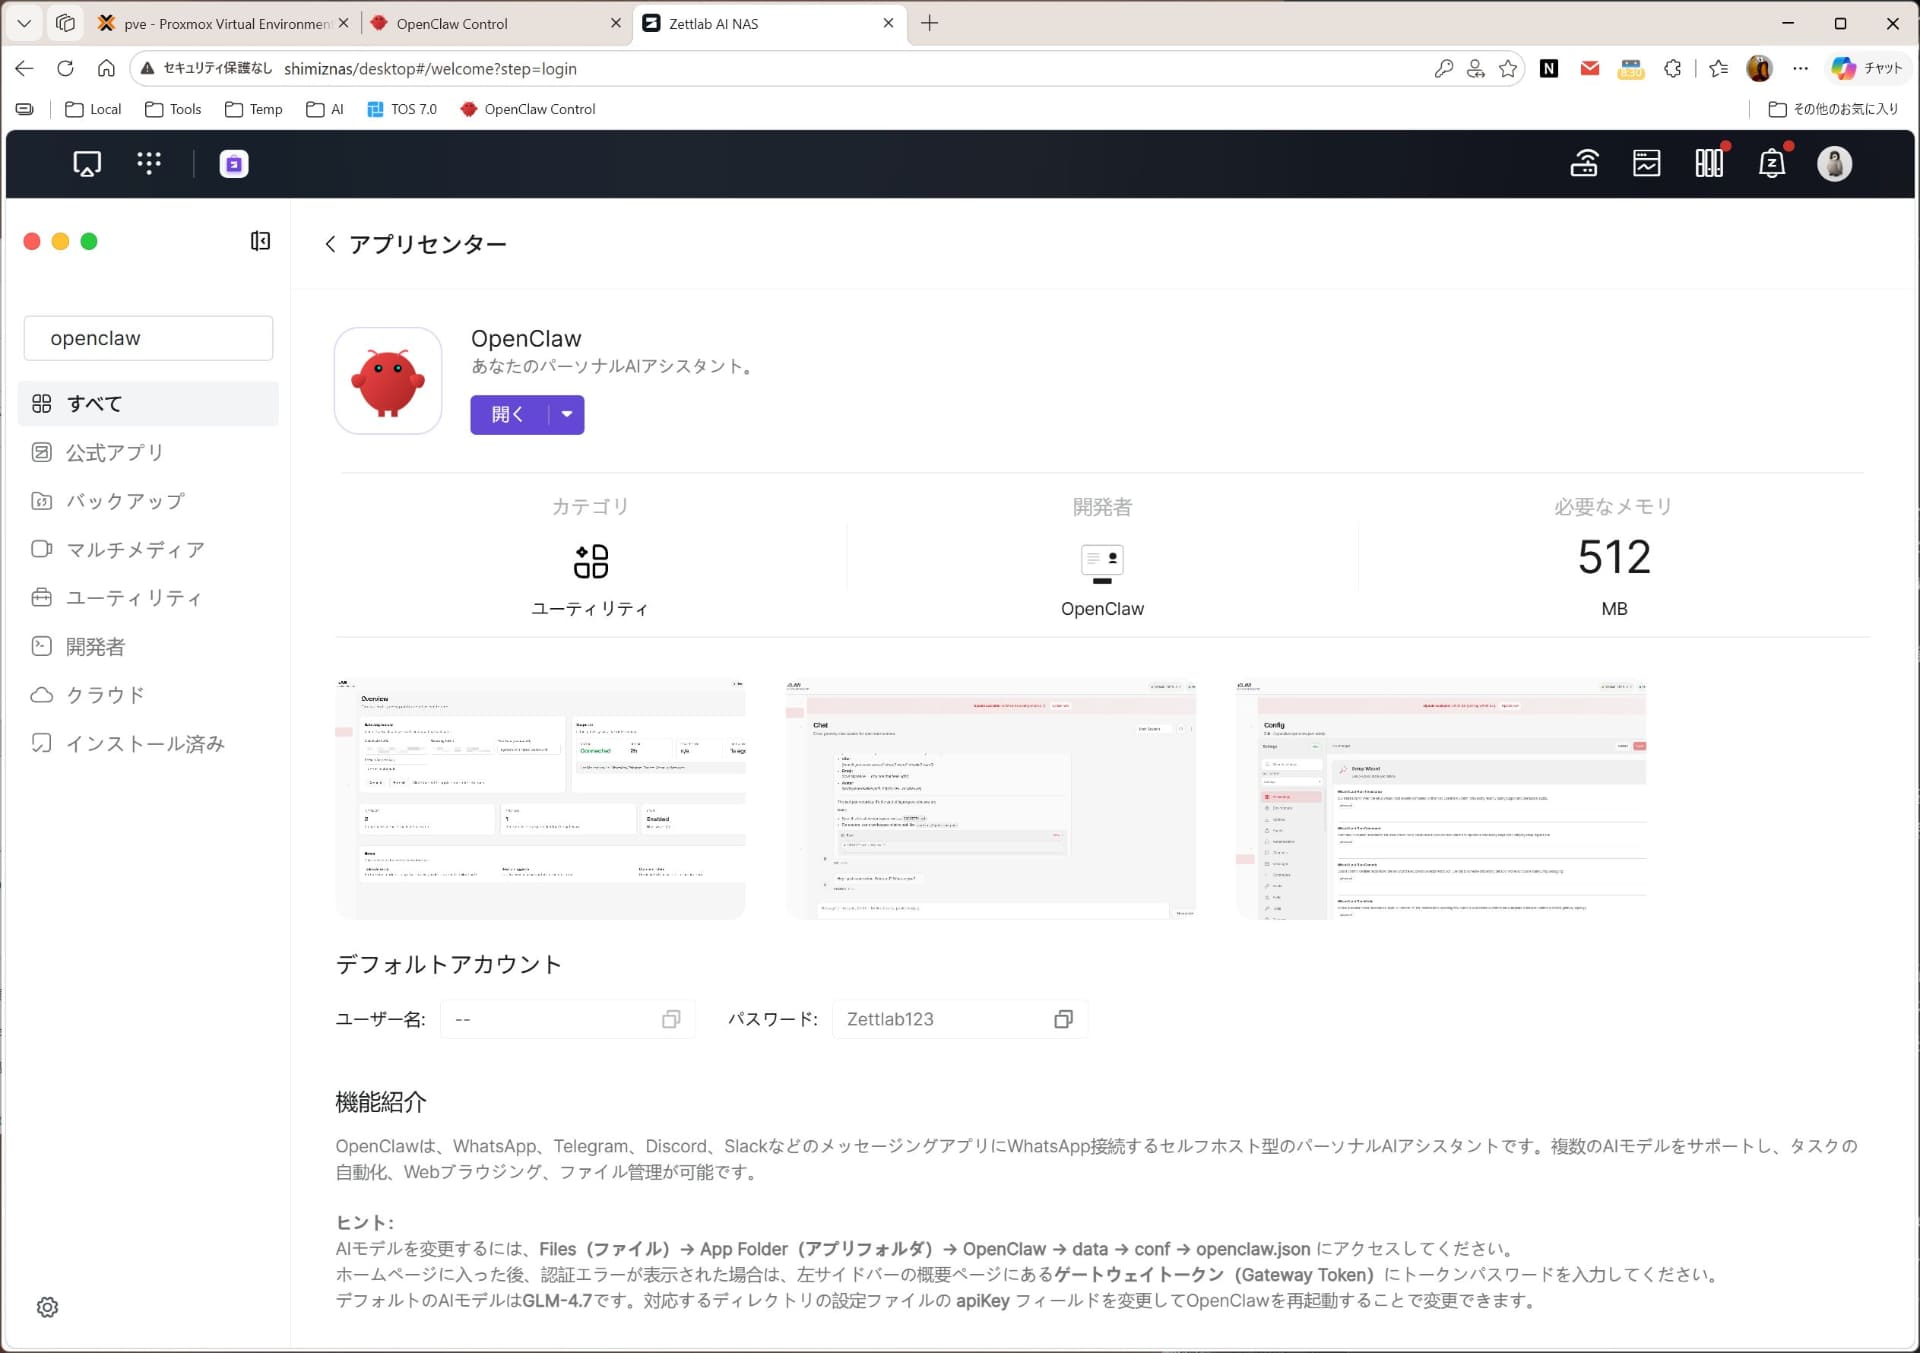Screen dimensions: 1920x1353
Task: Open the browser favorites list icon
Action: (1718, 68)
